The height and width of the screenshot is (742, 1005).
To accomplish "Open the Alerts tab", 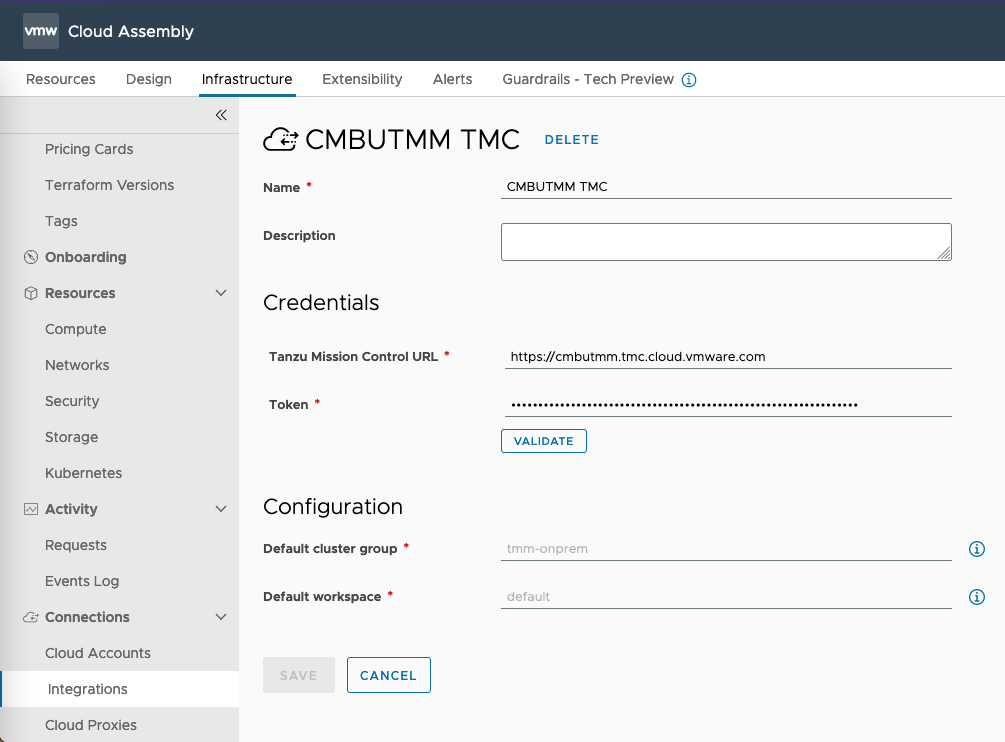I will pyautogui.click(x=453, y=79).
